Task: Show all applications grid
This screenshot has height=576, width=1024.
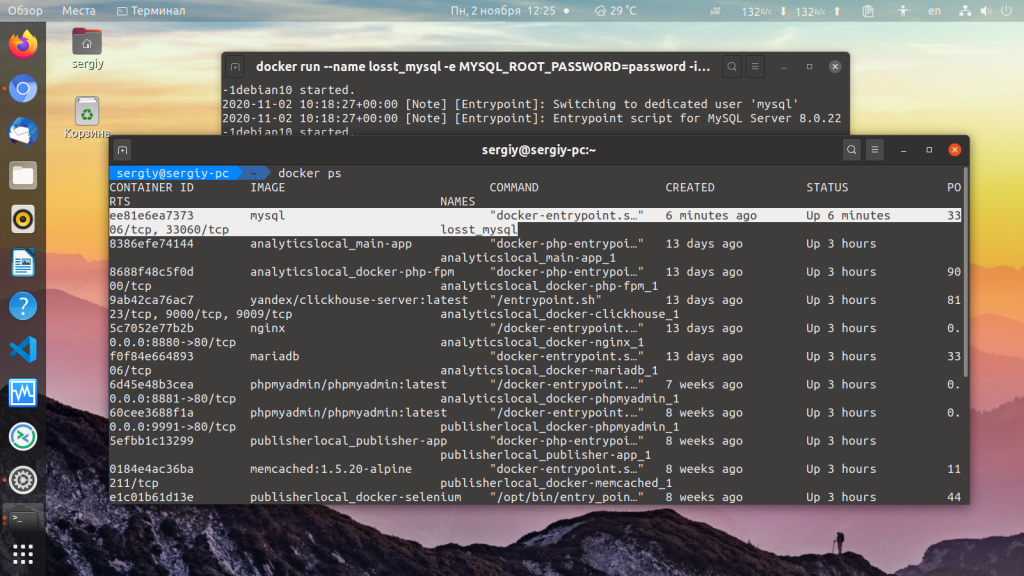Action: (x=23, y=554)
